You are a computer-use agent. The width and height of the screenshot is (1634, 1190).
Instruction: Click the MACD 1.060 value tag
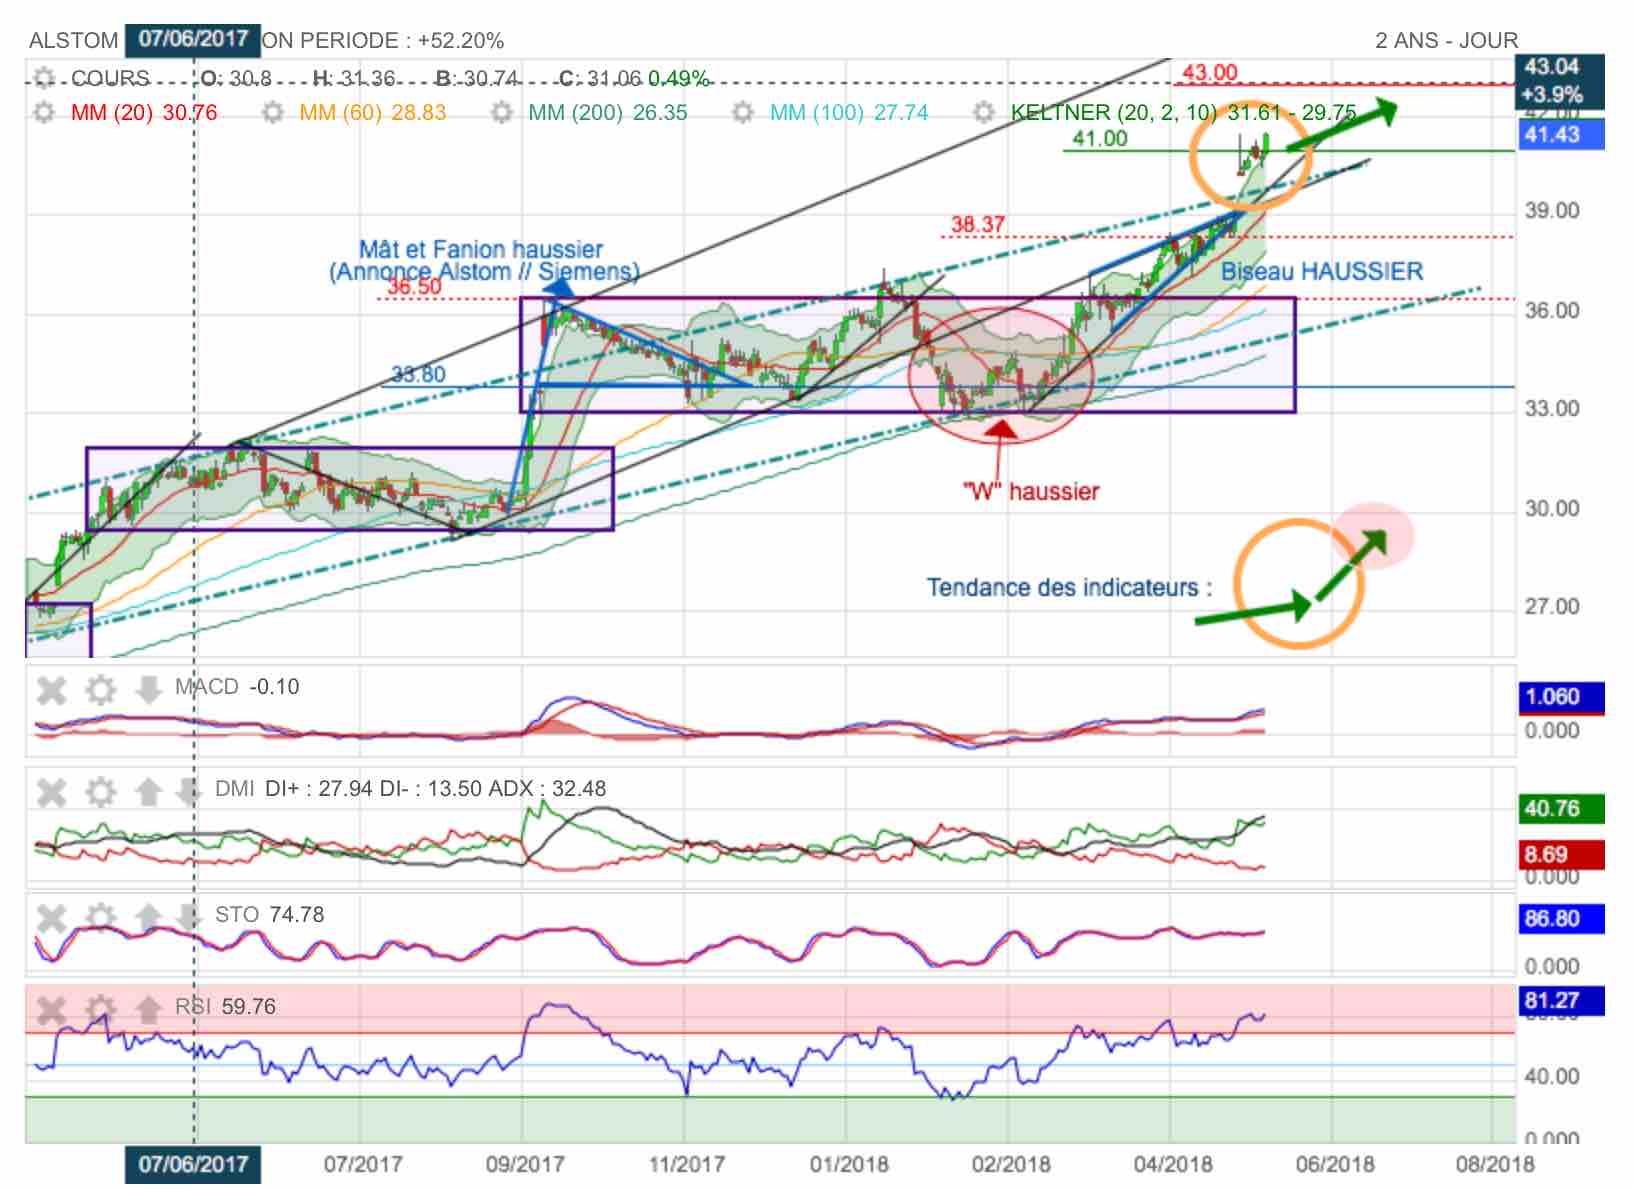(x=1561, y=697)
